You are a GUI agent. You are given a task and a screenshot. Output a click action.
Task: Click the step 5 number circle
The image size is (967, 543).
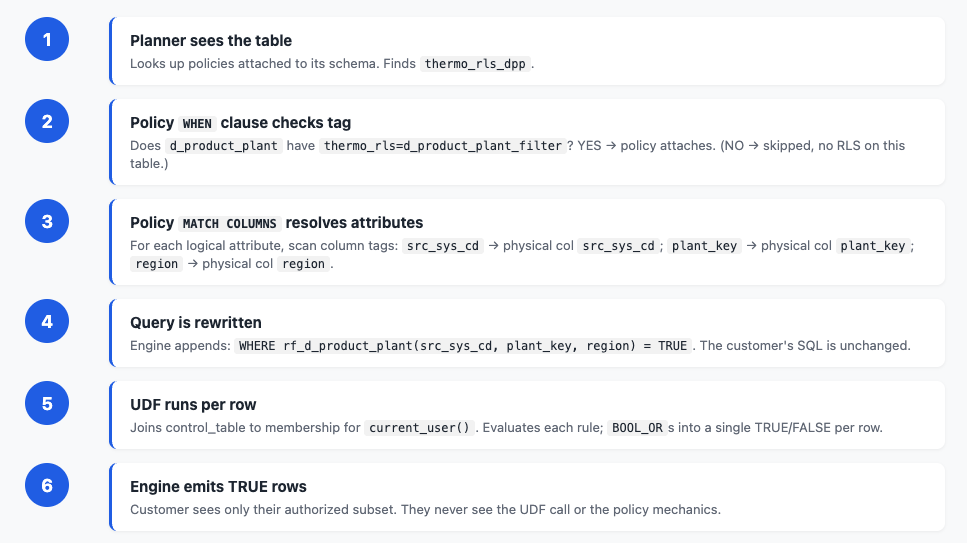click(47, 404)
